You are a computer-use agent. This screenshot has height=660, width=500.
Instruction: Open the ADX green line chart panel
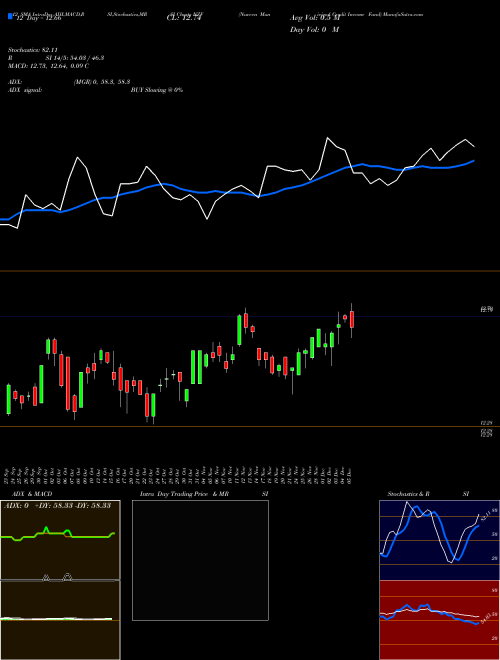(x=60, y=540)
